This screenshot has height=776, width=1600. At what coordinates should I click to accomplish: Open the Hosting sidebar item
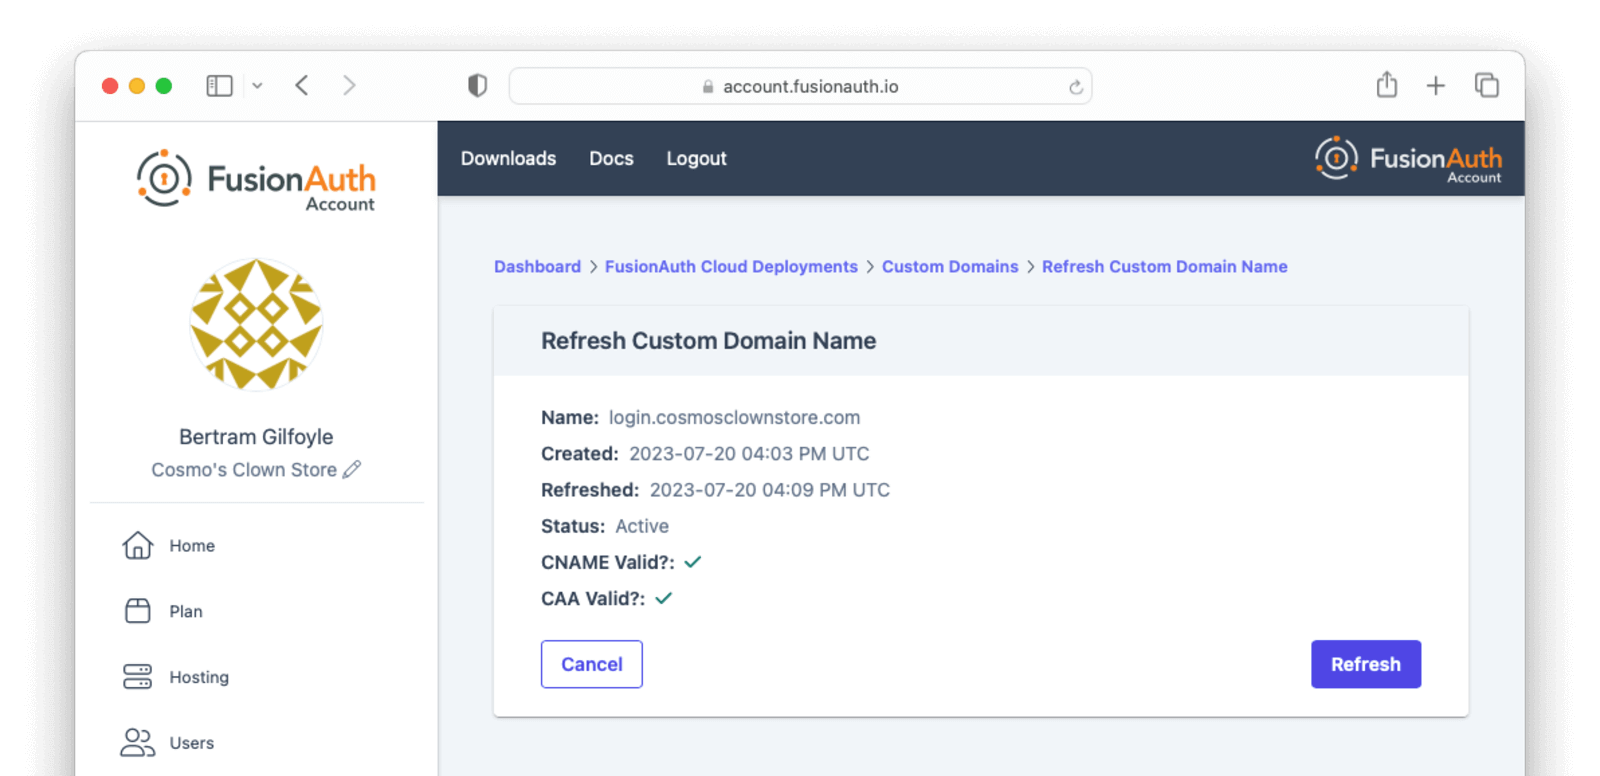pyautogui.click(x=175, y=677)
